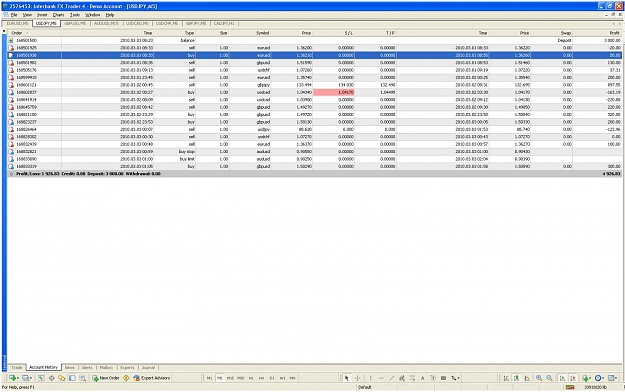Screen dimensions: 625x392
Task: Toggle Chart Shift
Action: (572, 378)
